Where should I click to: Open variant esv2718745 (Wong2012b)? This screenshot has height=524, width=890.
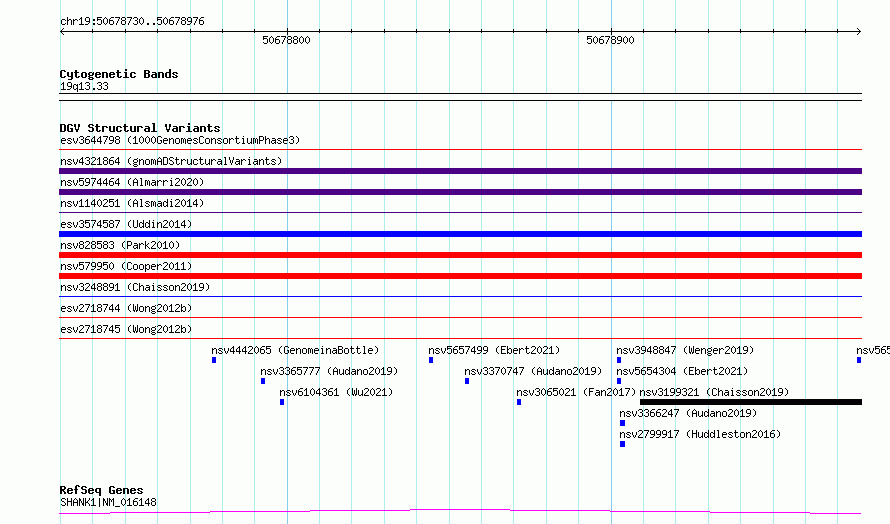click(126, 329)
